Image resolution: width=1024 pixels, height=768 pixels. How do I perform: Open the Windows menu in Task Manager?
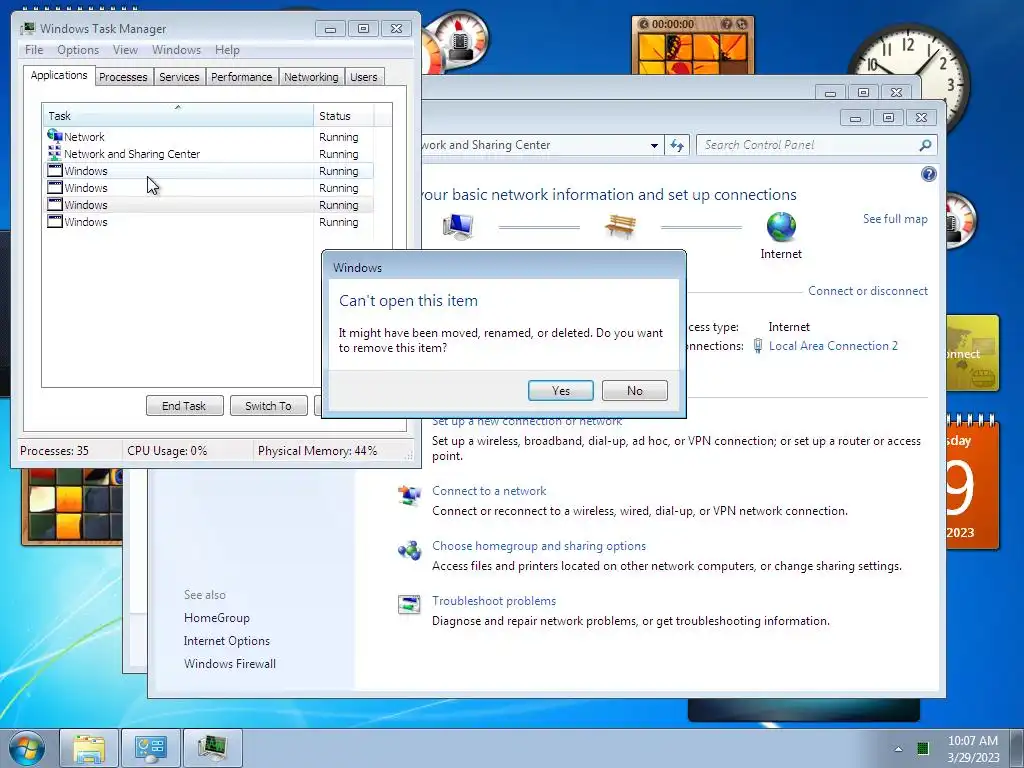[176, 50]
